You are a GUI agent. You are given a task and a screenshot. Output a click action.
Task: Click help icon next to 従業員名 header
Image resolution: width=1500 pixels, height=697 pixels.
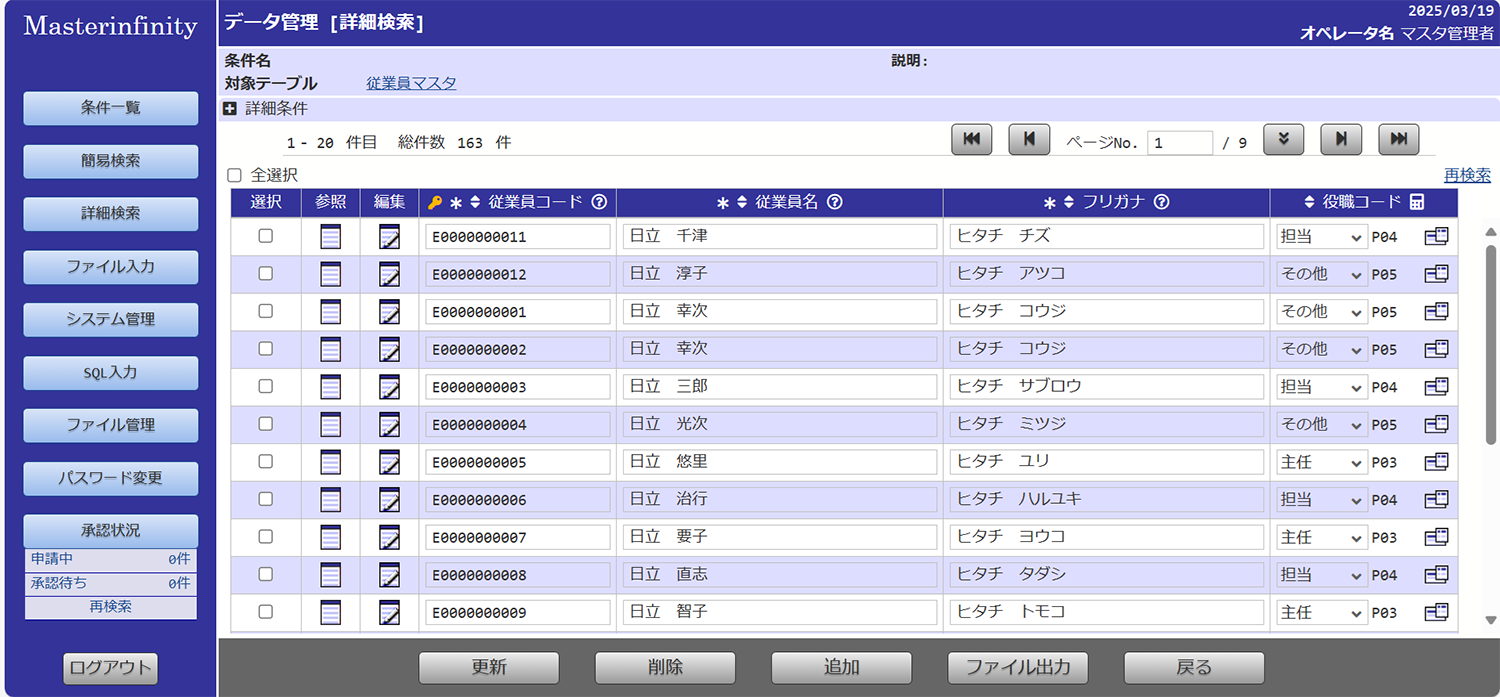tap(834, 202)
